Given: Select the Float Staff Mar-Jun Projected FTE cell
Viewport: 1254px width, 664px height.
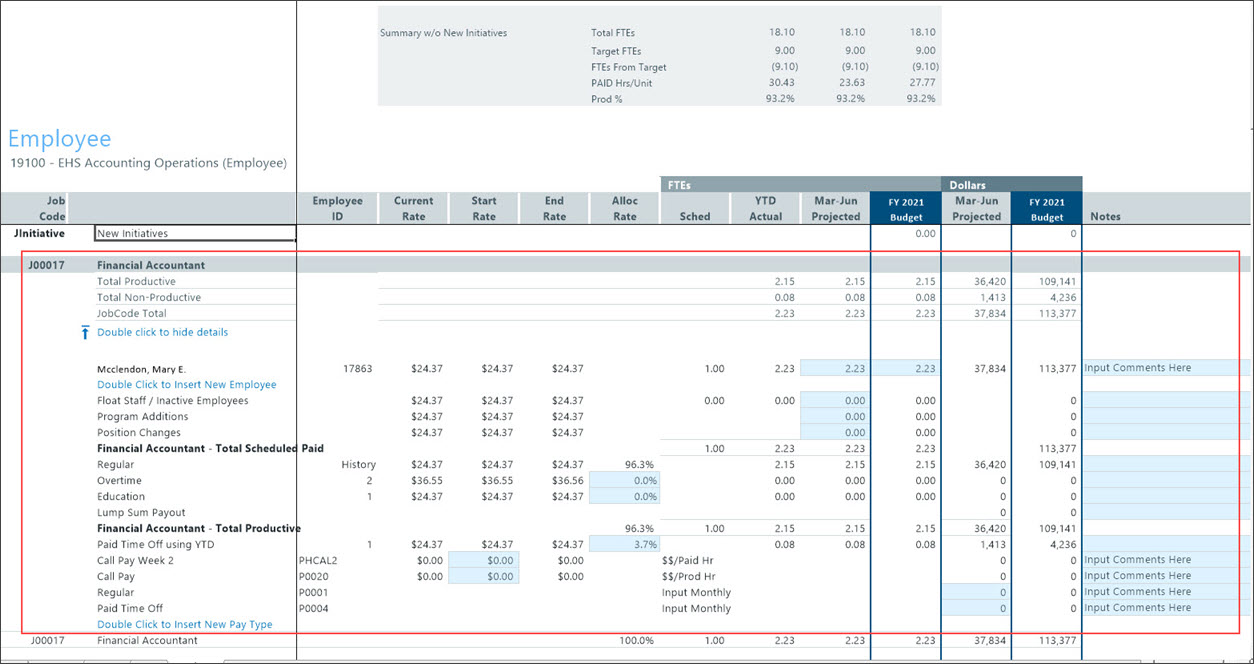Looking at the screenshot, I should pos(835,401).
